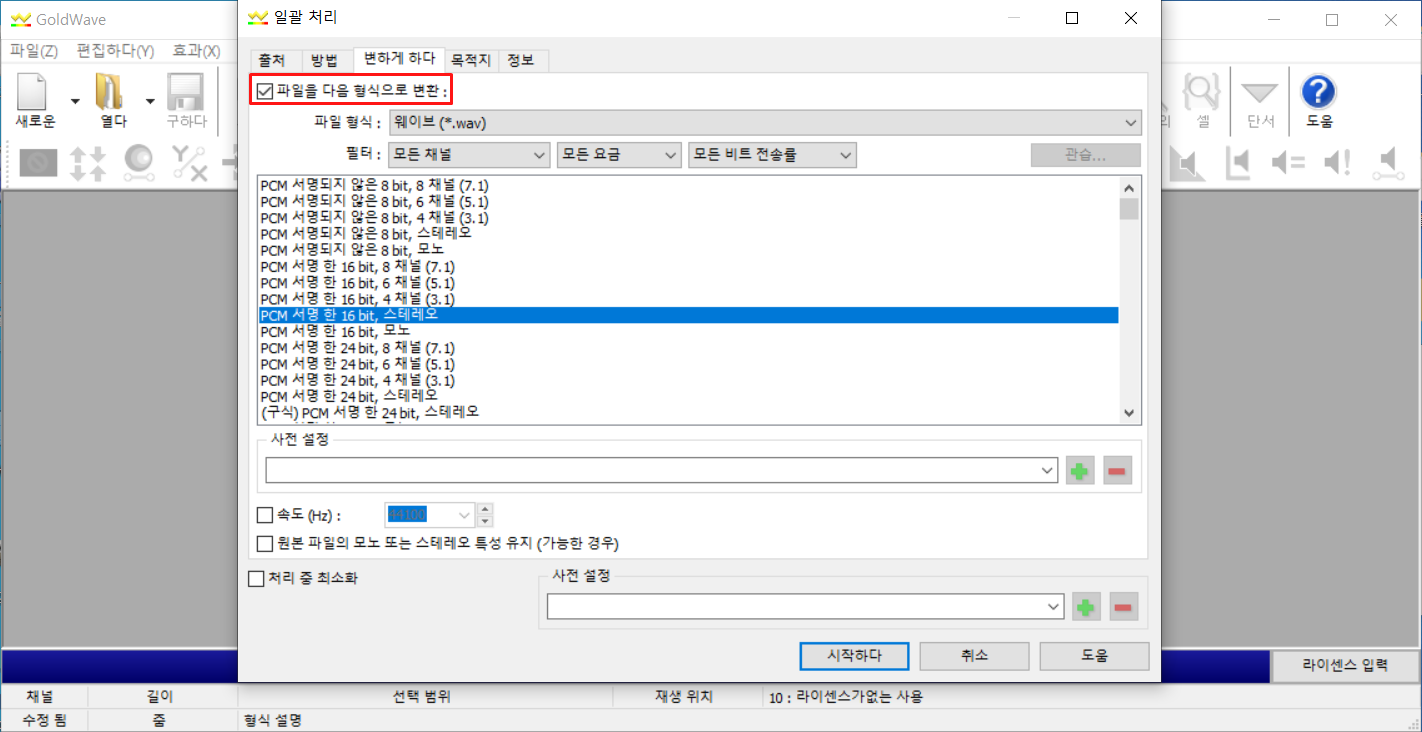Viewport: 1422px width, 732px height.
Task: Select PCM 서명 한 16 bit, 스테레오
Action: click(689, 314)
